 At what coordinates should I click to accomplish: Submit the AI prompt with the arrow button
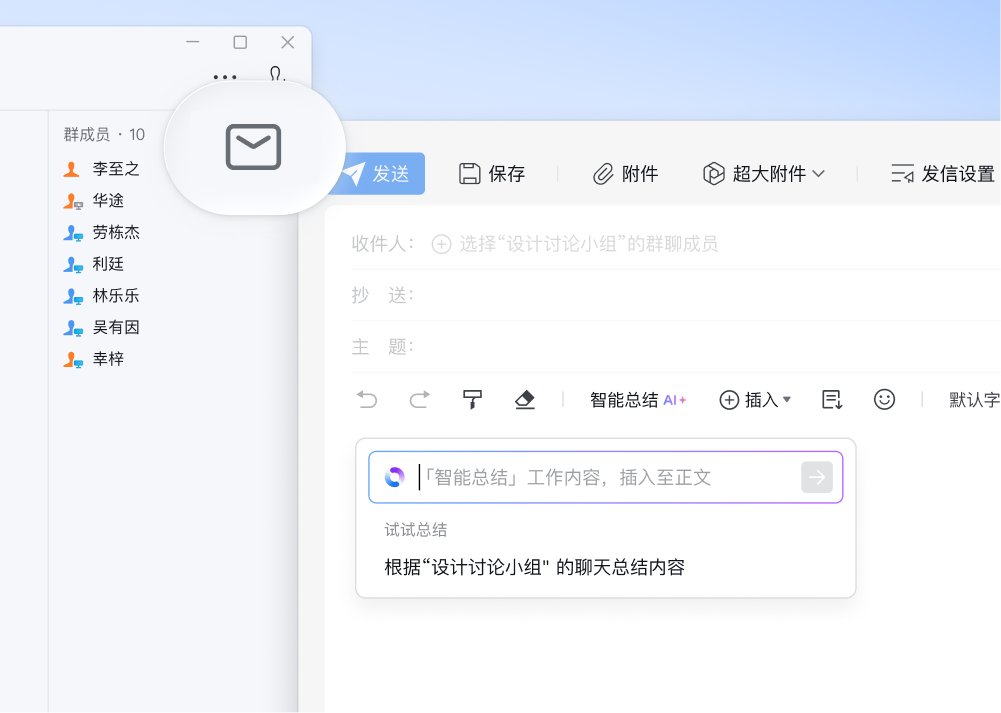pos(817,477)
